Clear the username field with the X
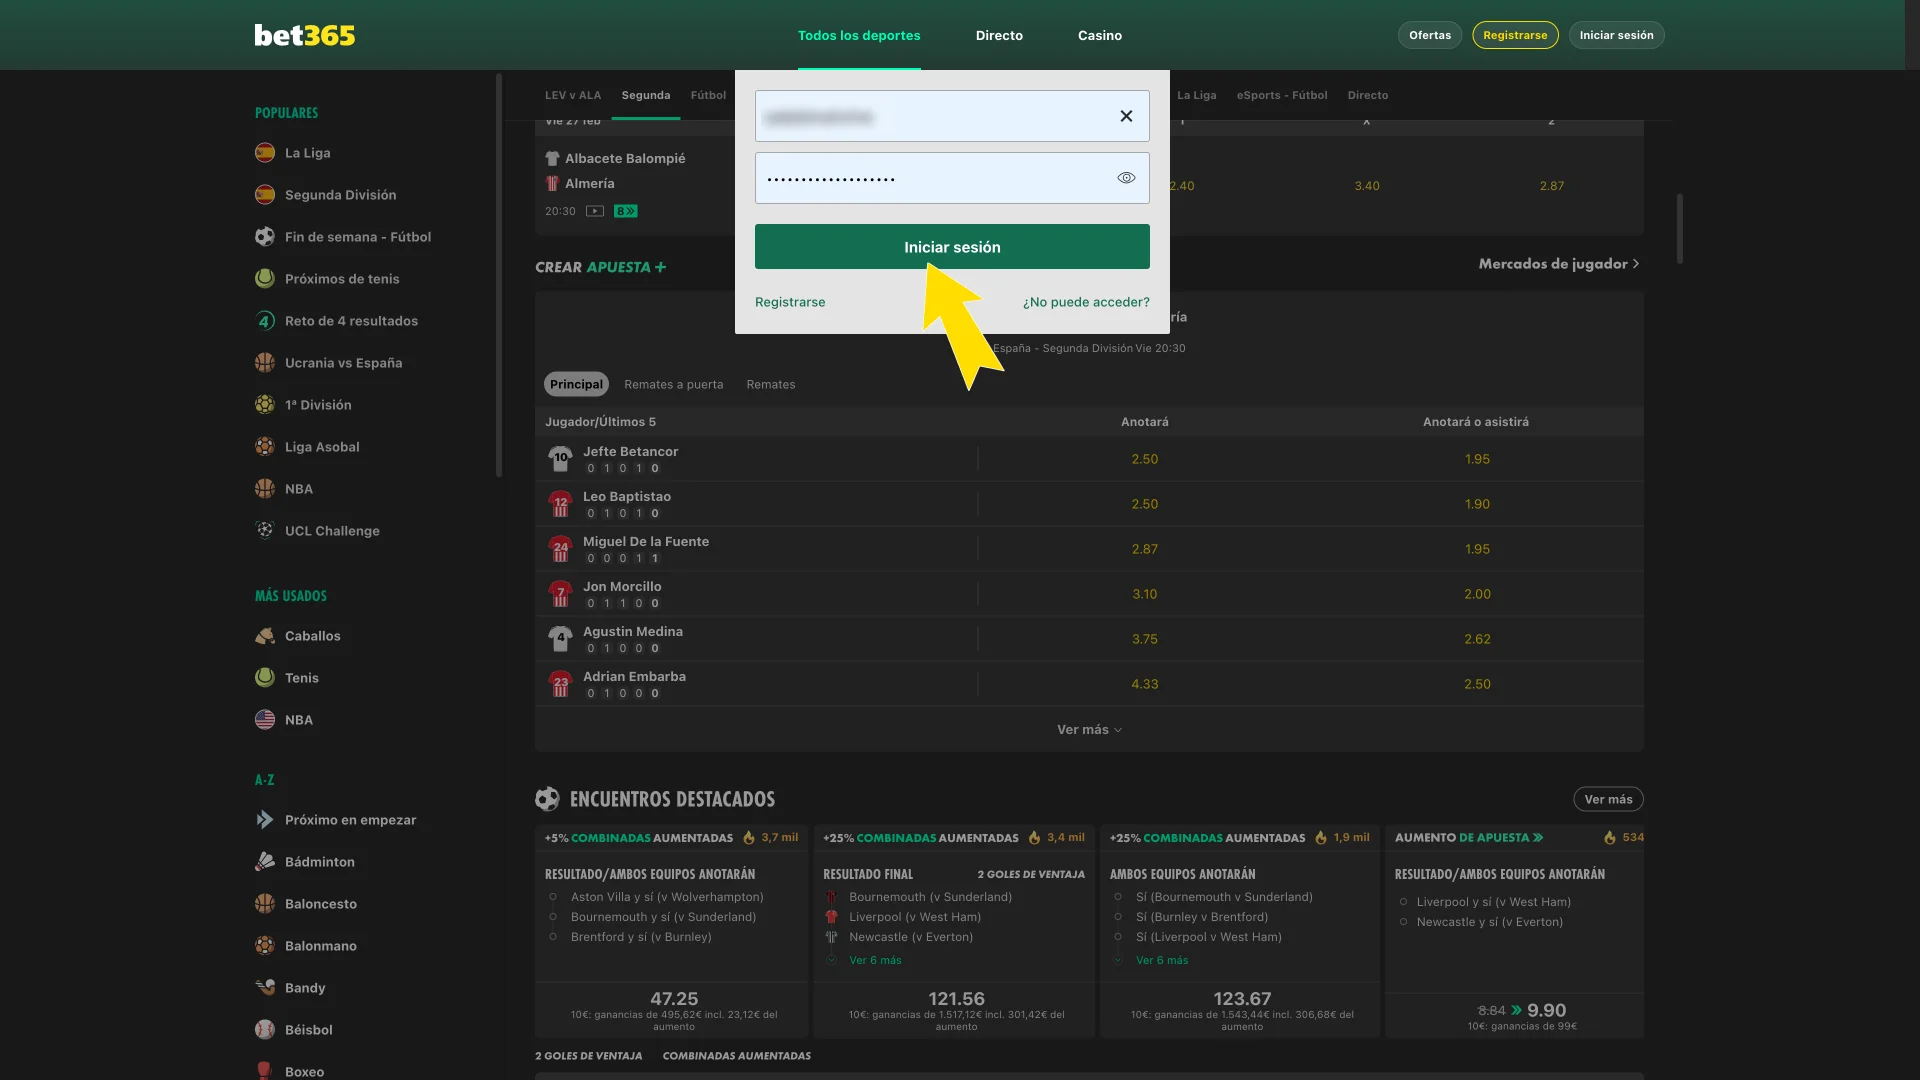Viewport: 1920px width, 1080px height. click(1126, 115)
